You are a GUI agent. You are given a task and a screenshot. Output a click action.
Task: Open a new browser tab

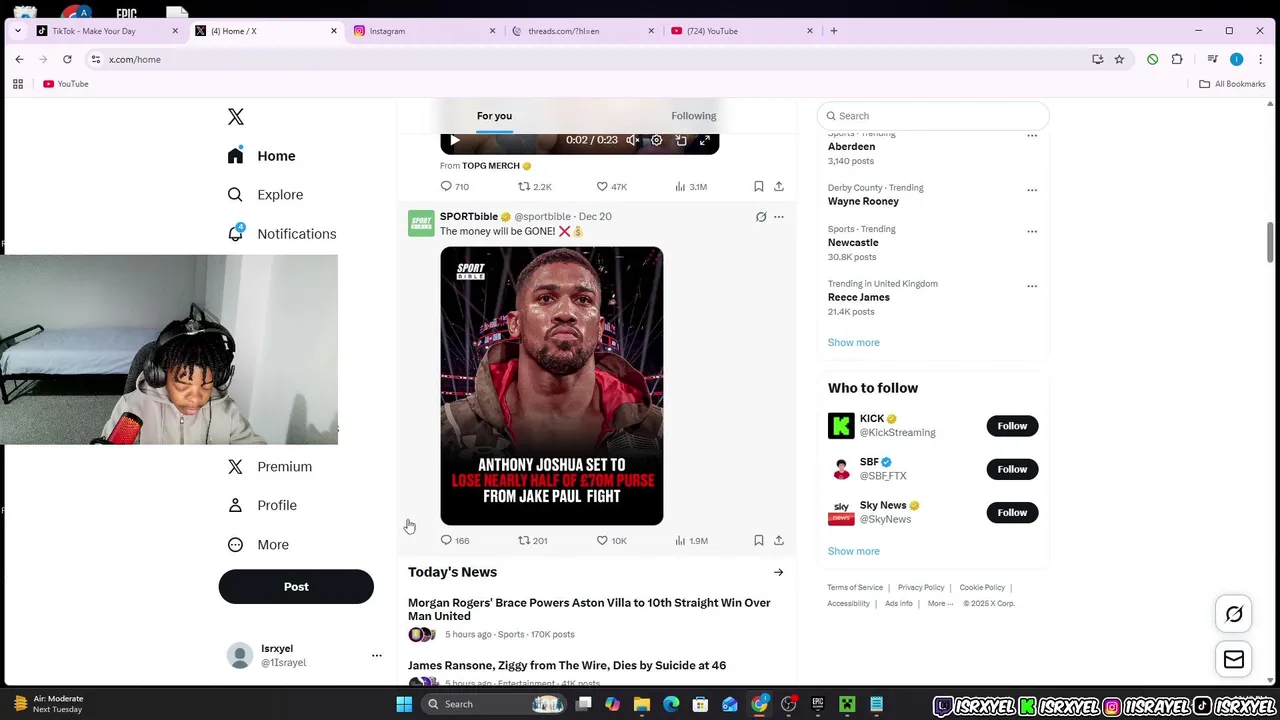(x=834, y=31)
